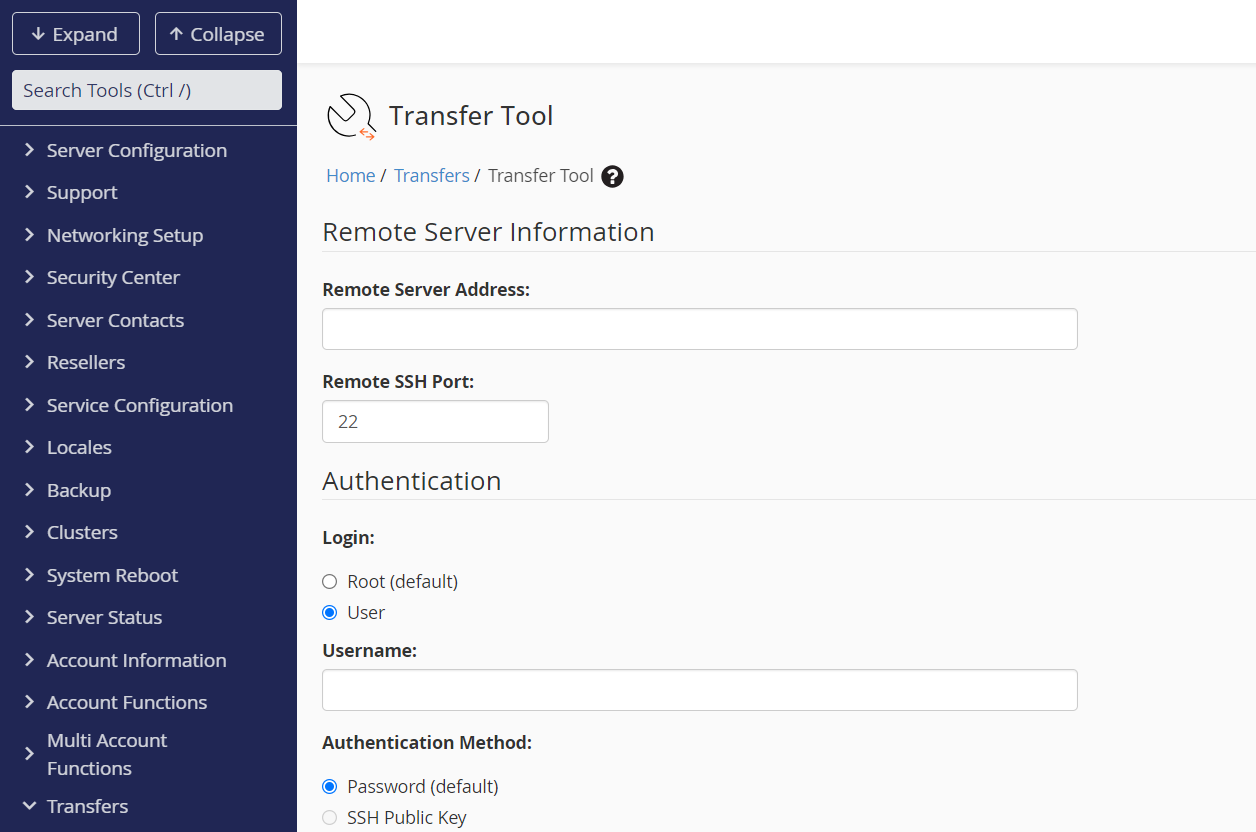
Task: Open the Server Status menu
Action: coord(103,617)
